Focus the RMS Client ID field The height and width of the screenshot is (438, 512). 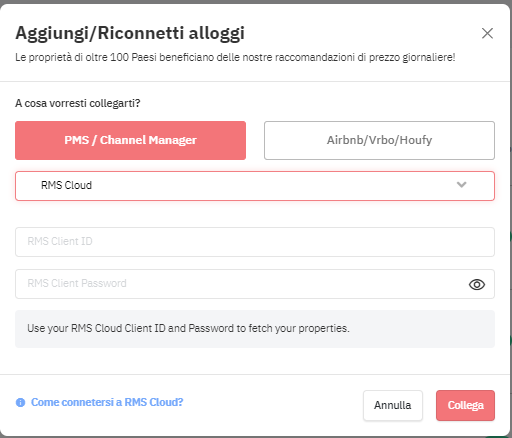click(255, 242)
